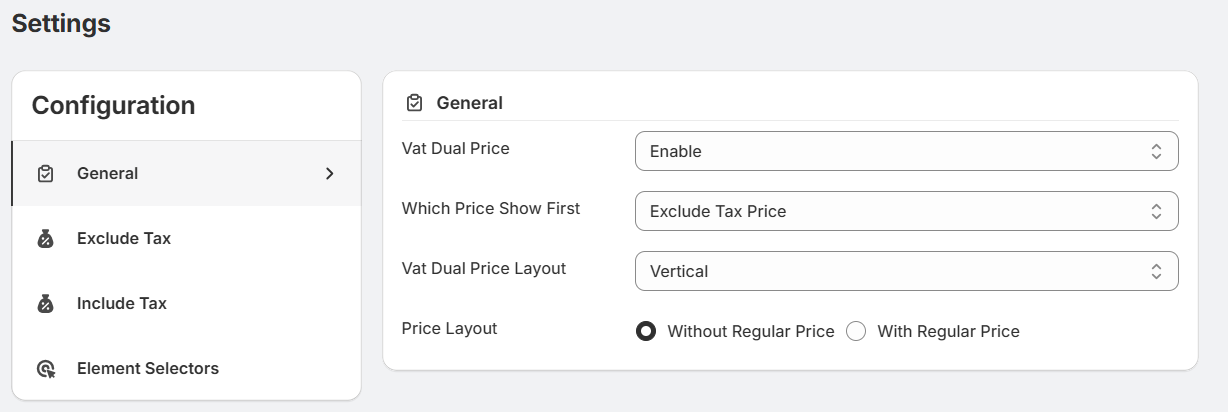Switch to the Exclude Tax section
1228x412 pixels.
(x=124, y=239)
